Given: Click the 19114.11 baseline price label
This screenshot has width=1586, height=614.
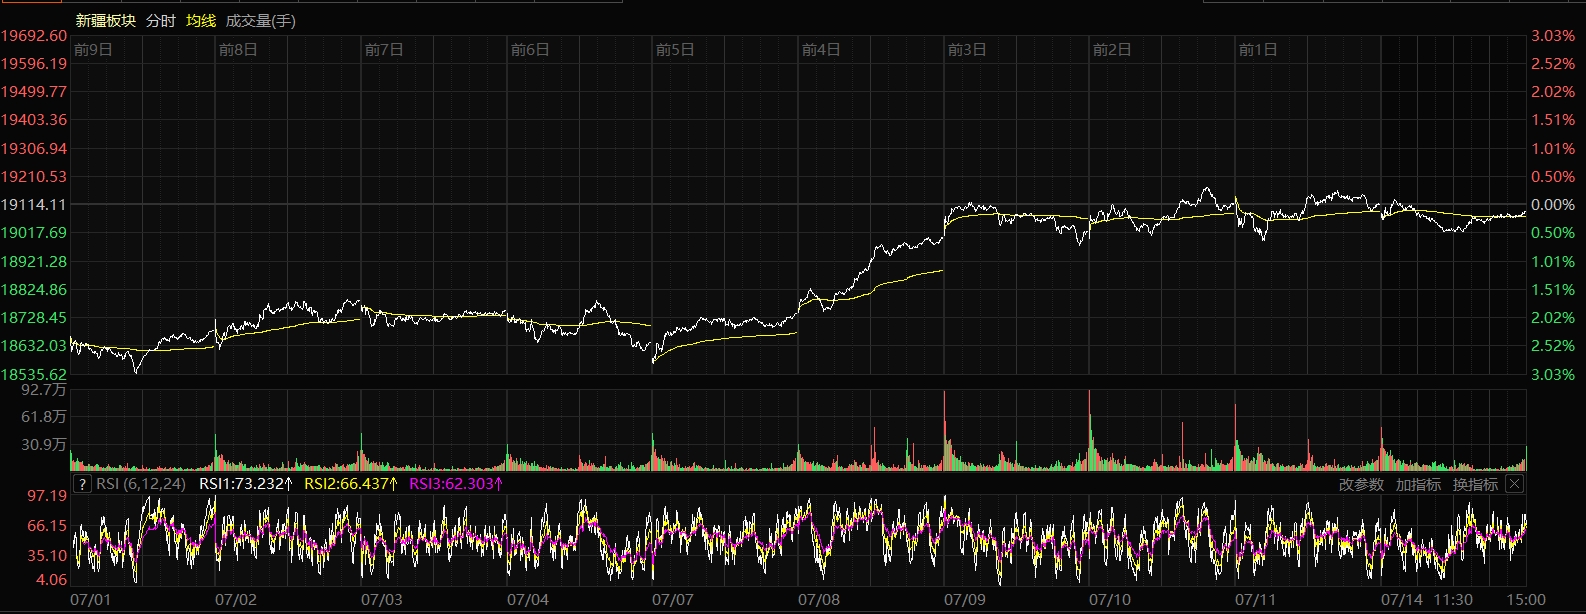Looking at the screenshot, I should [34, 204].
